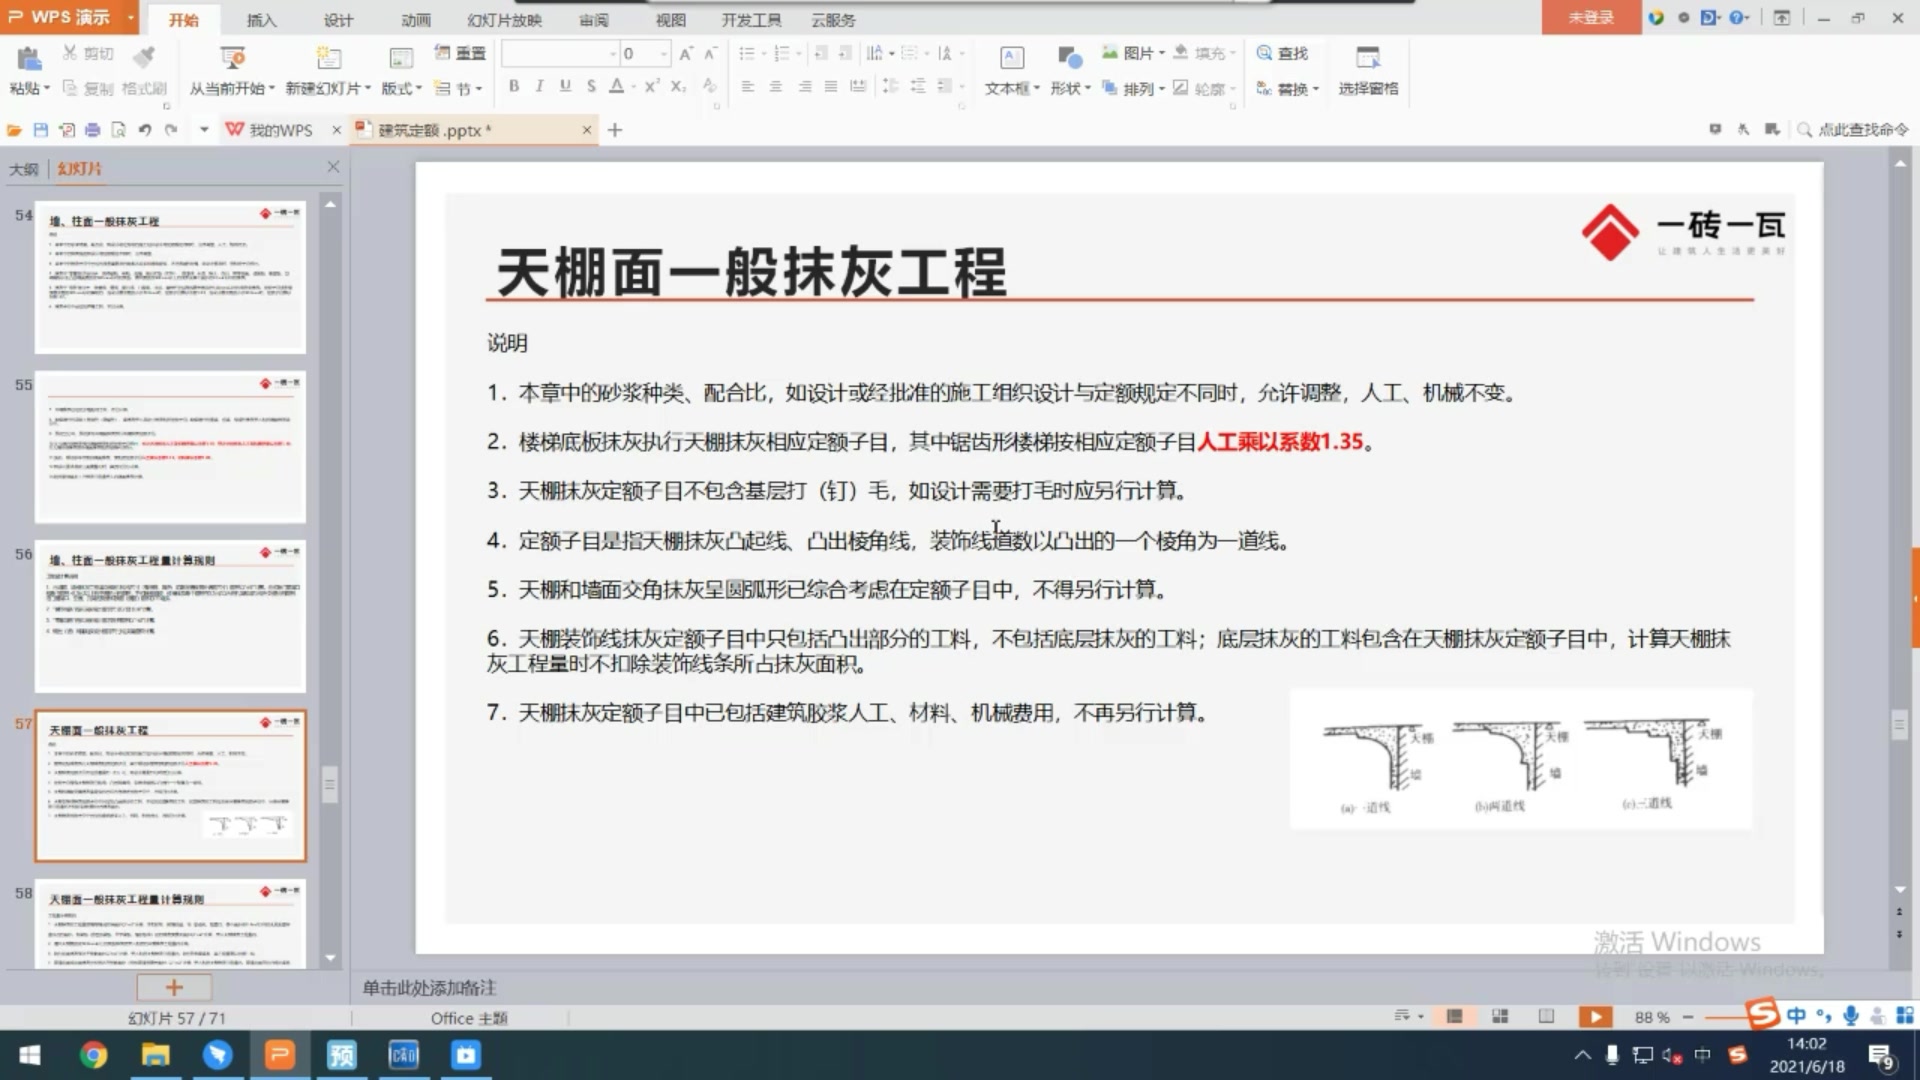Switch to the 插入 (Insert) ribbon tab
The height and width of the screenshot is (1080, 1920).
pos(260,19)
